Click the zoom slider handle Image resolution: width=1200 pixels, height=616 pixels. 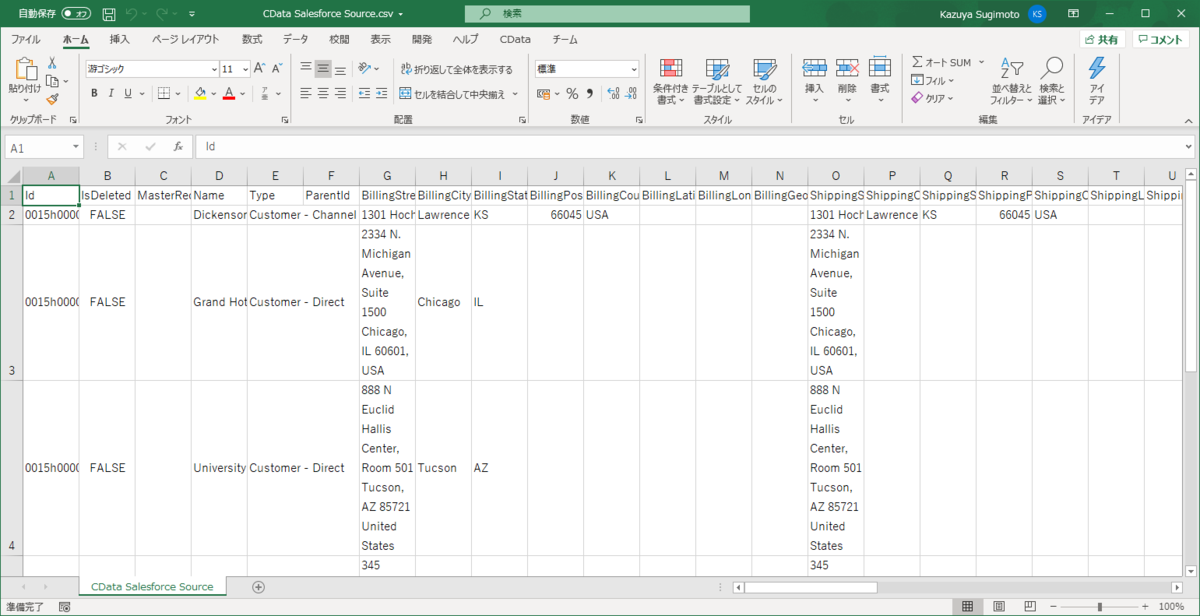[1099, 606]
